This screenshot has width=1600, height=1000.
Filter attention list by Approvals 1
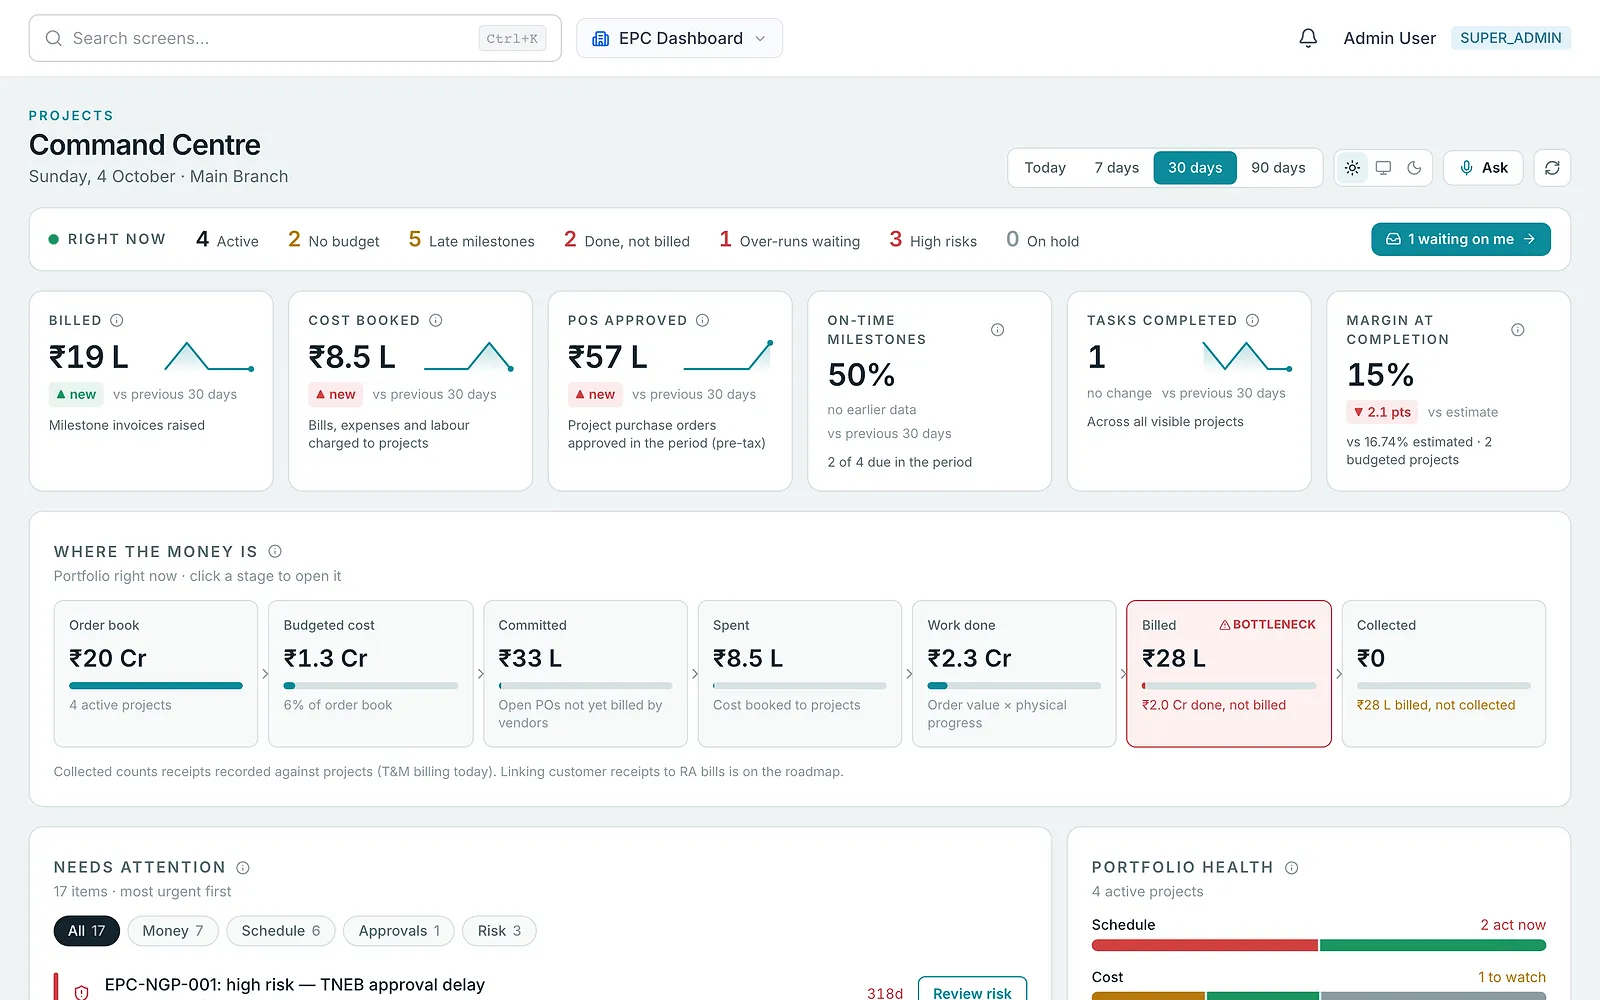coord(399,931)
